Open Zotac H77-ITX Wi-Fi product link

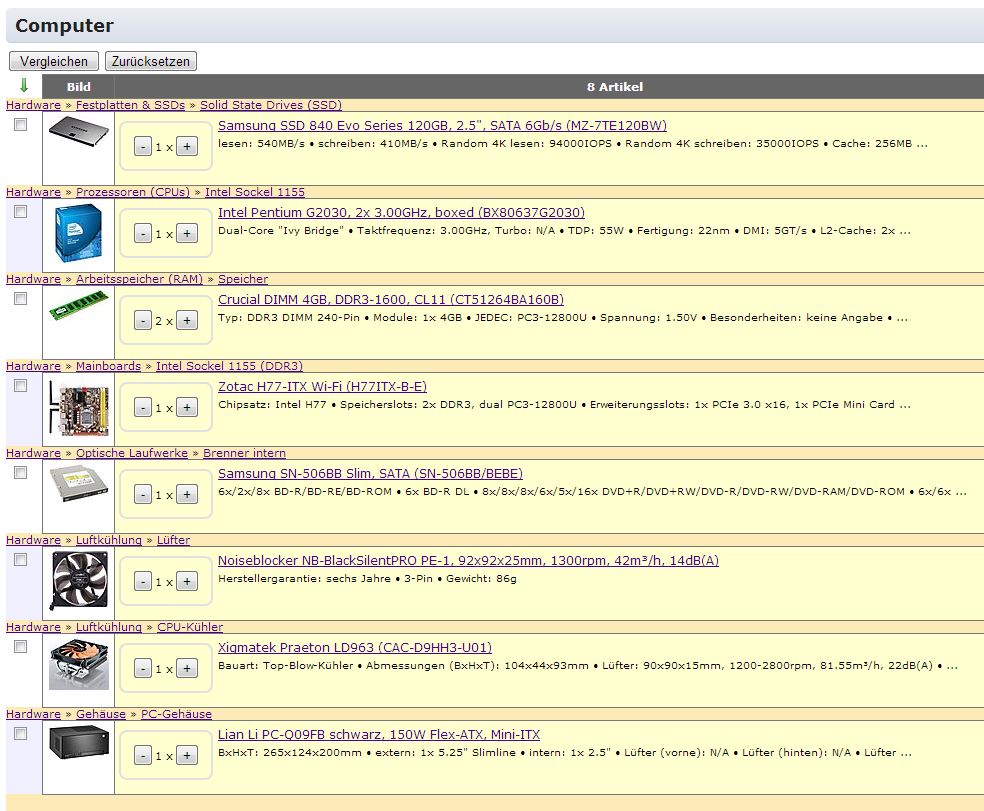pos(323,387)
